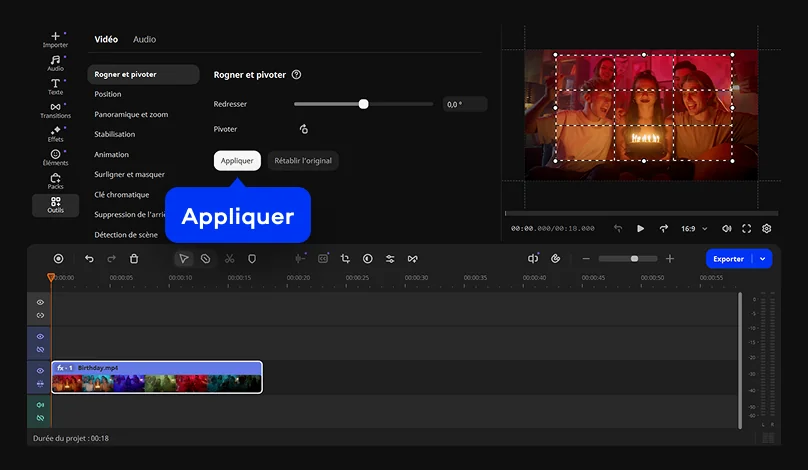Select Stabilisation in the tools list
The image size is (808, 470).
pos(115,134)
